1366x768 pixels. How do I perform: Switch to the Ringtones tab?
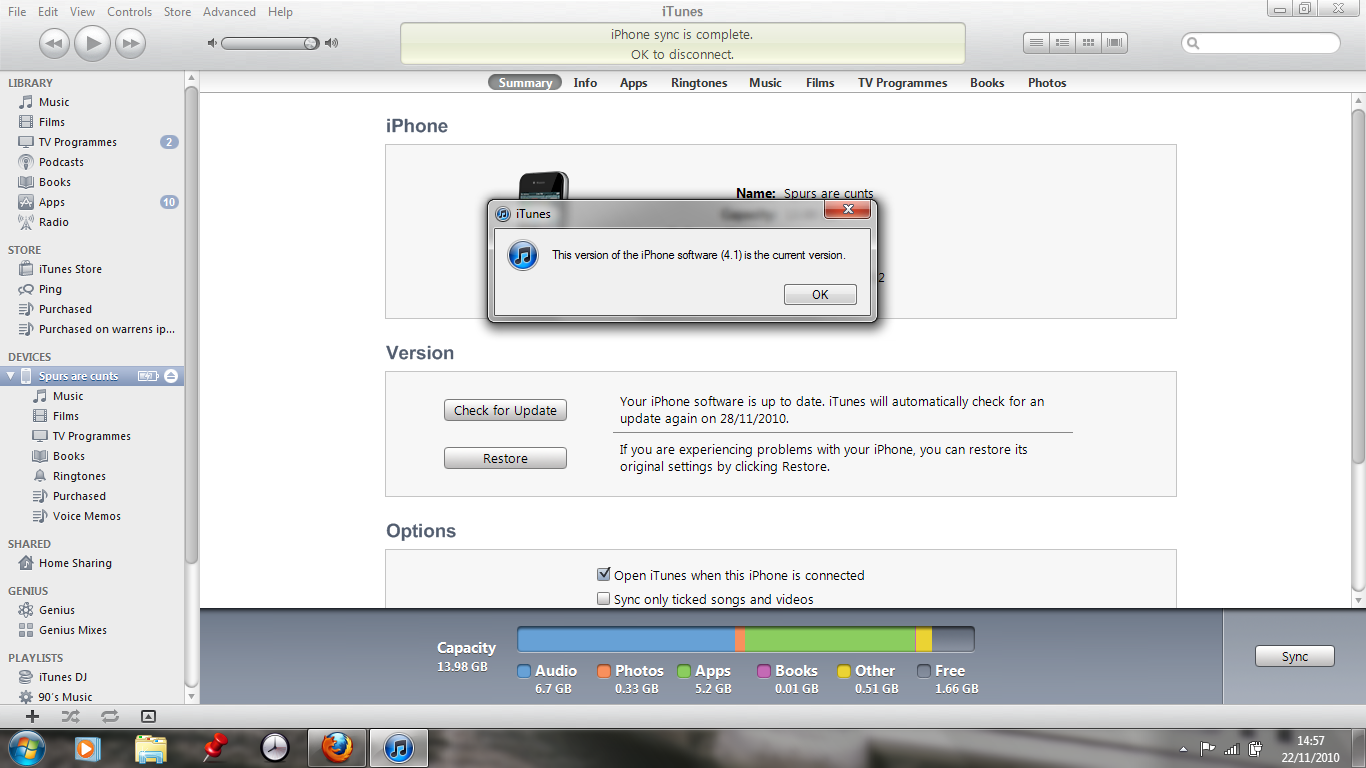(x=699, y=83)
